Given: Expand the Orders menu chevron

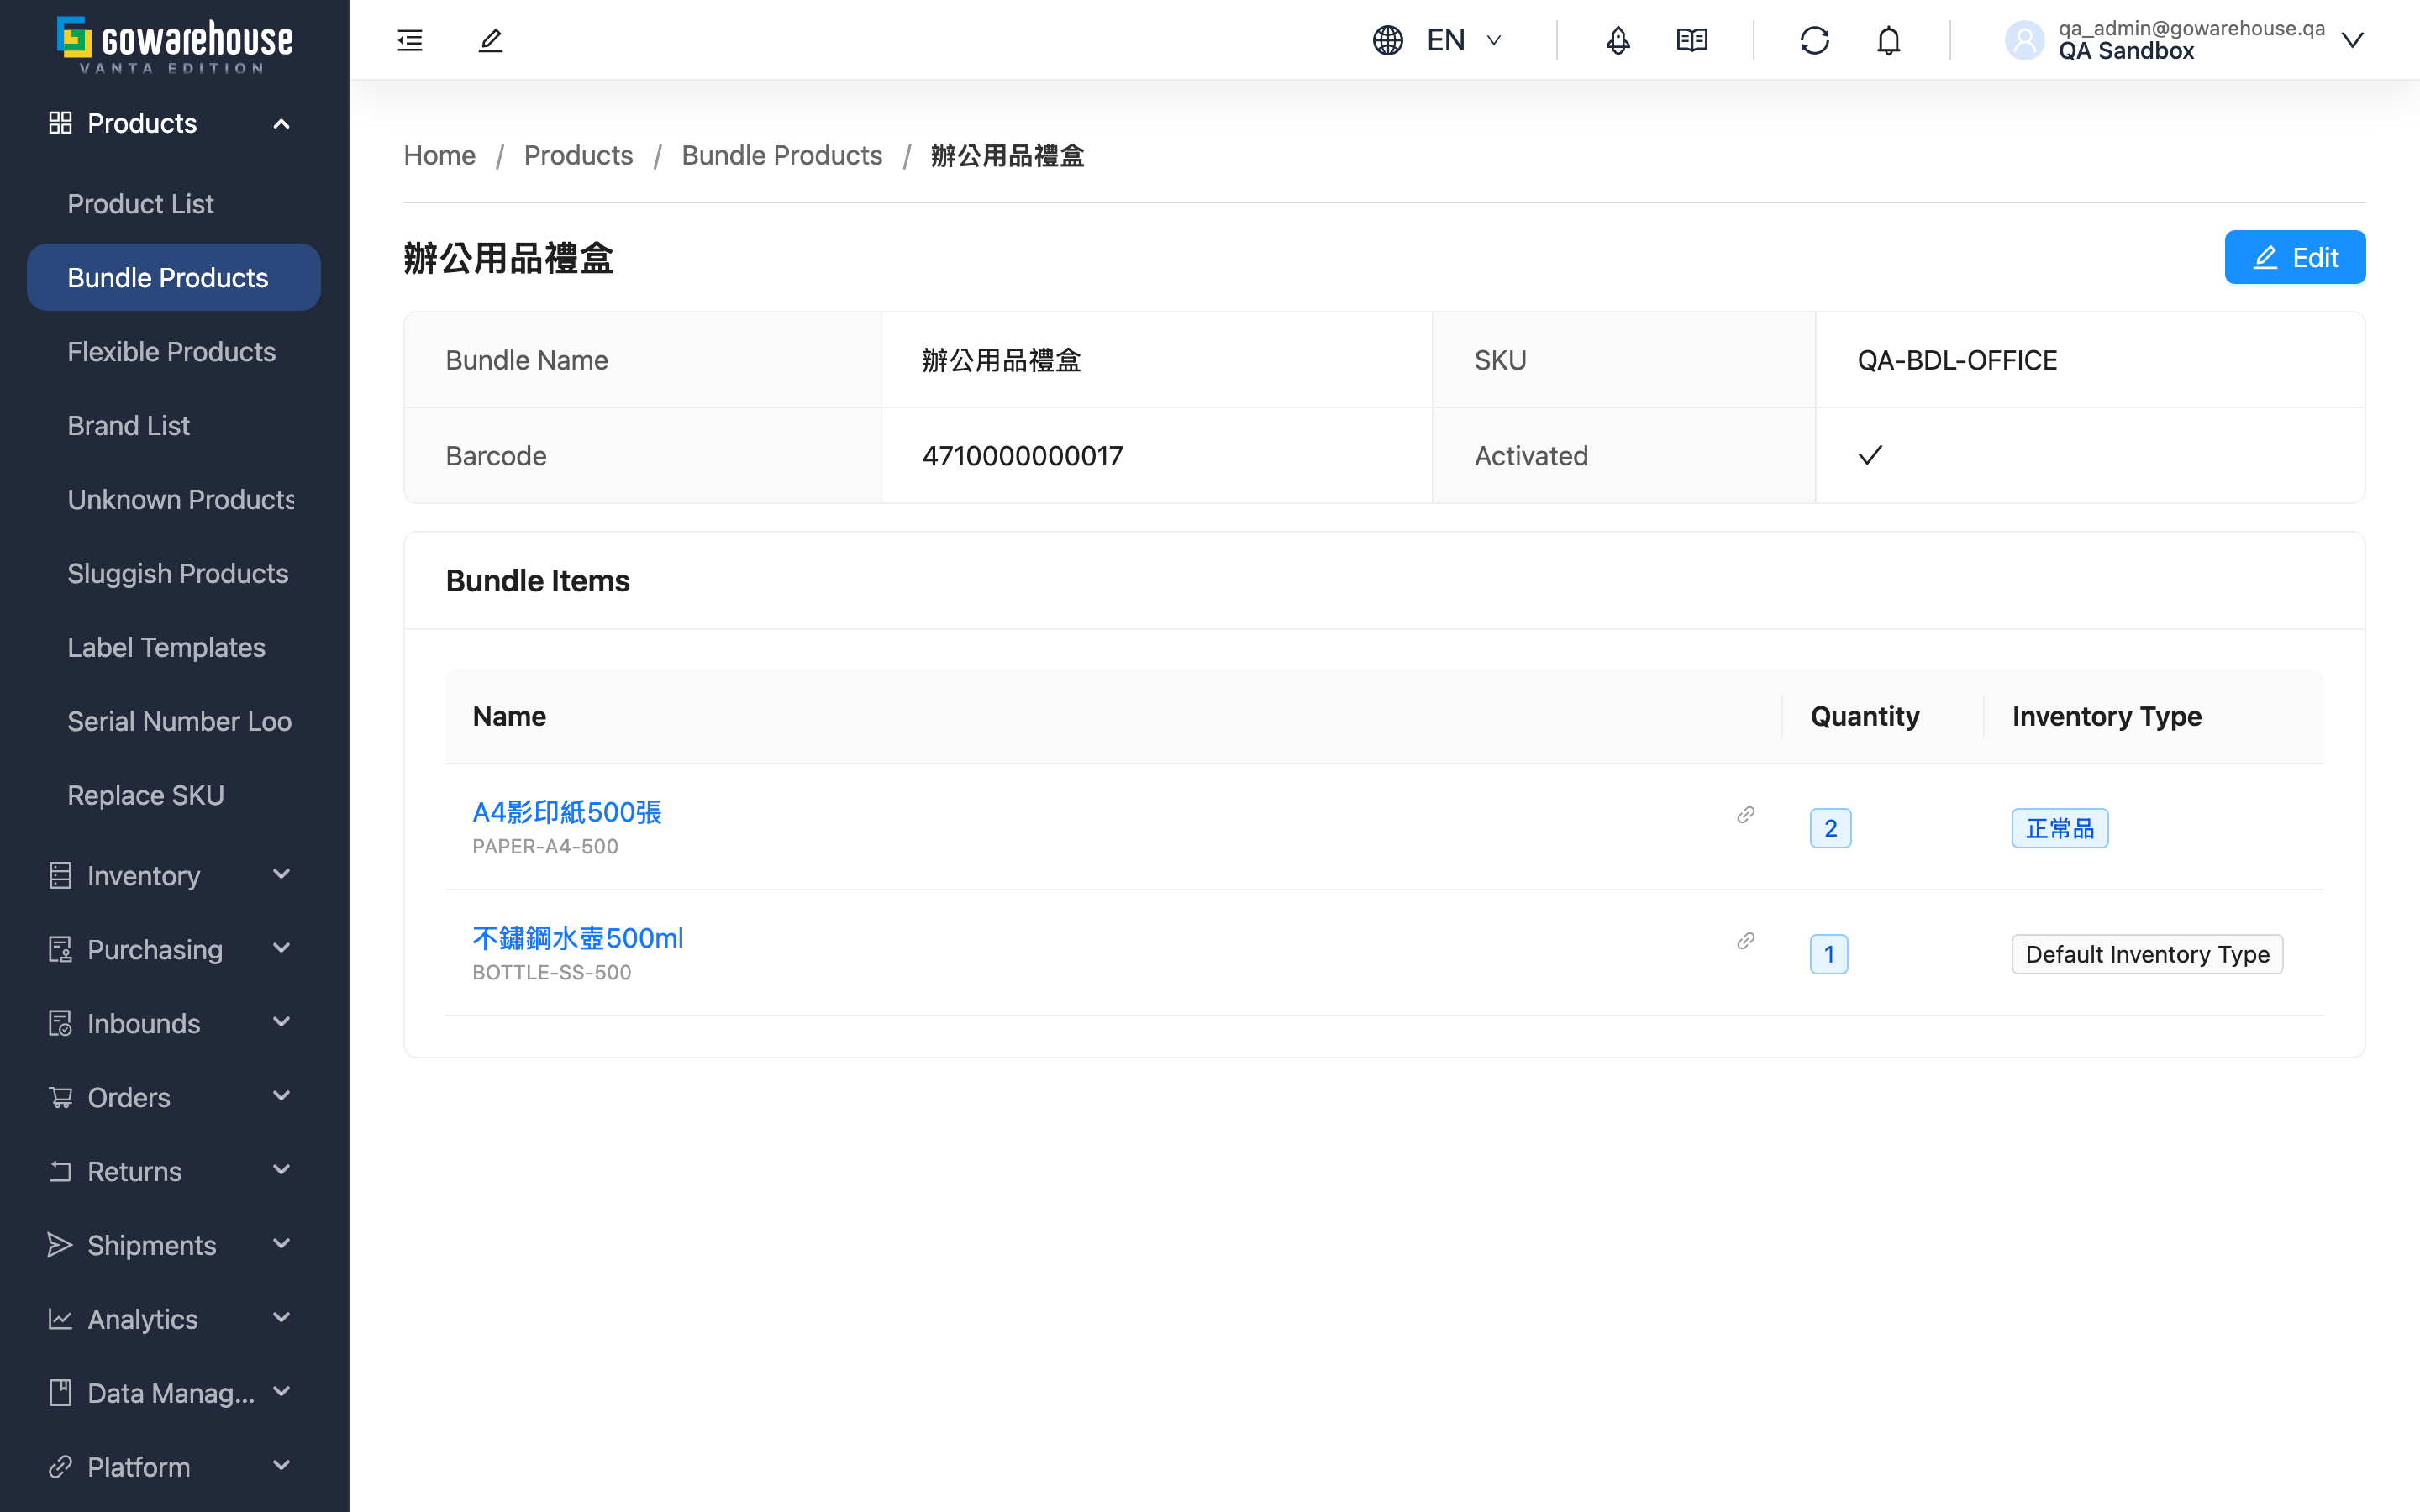Looking at the screenshot, I should [x=281, y=1096].
